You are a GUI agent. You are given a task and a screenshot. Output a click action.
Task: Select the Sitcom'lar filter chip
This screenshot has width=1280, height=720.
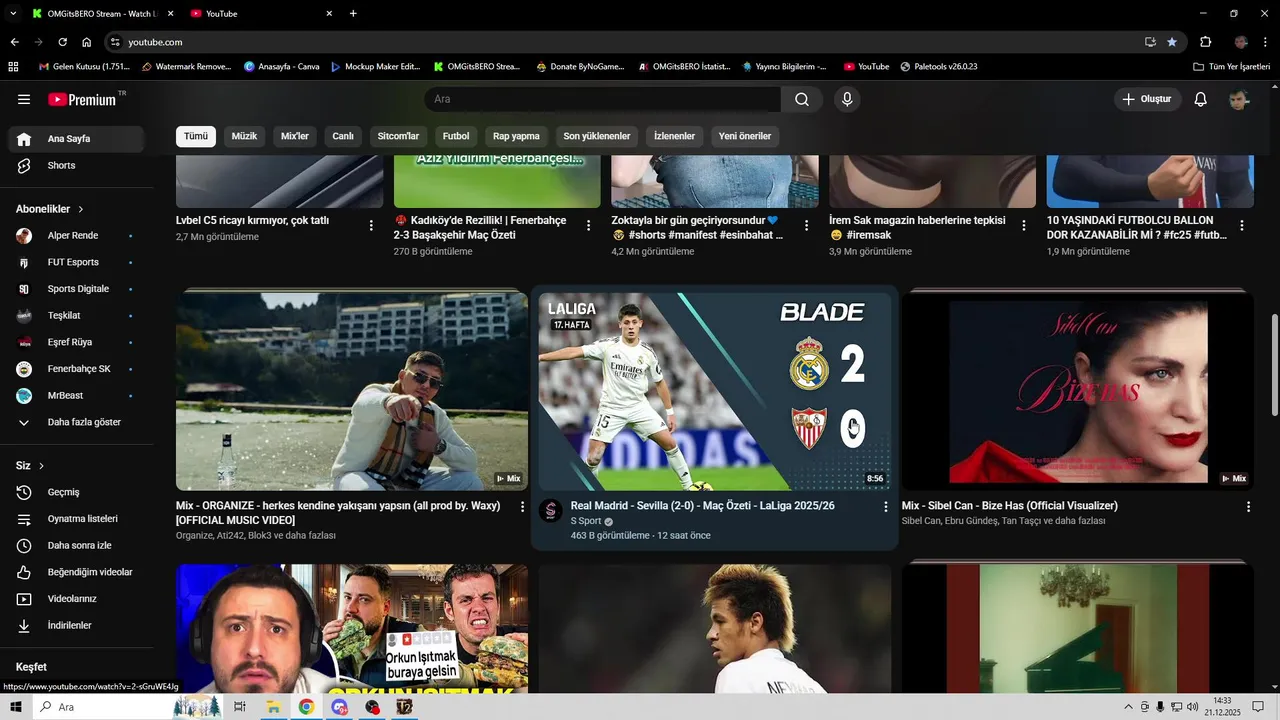398,136
